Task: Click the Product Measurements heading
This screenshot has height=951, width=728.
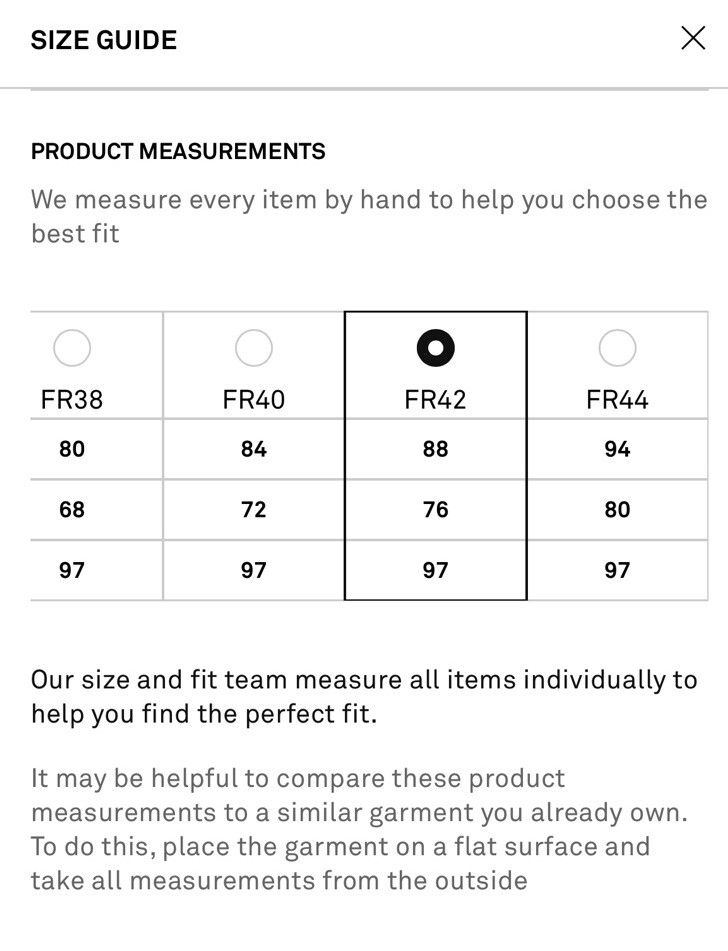Action: point(178,151)
